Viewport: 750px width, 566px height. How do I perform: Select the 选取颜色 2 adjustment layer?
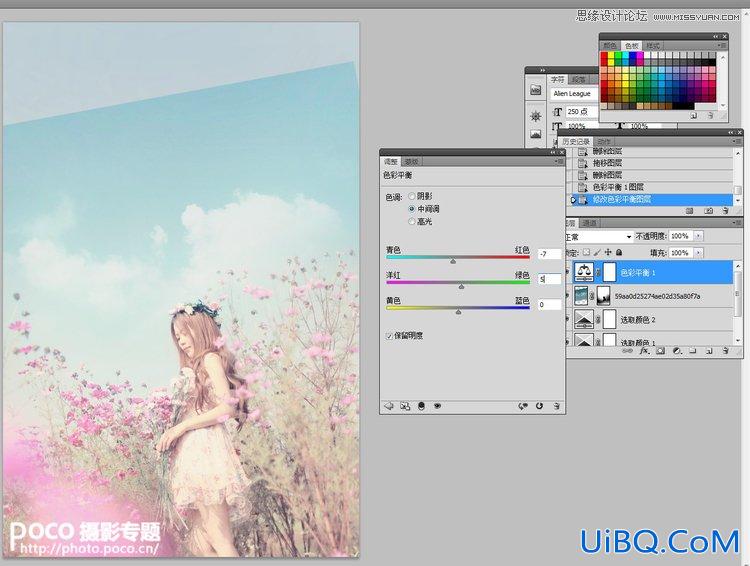pos(652,320)
